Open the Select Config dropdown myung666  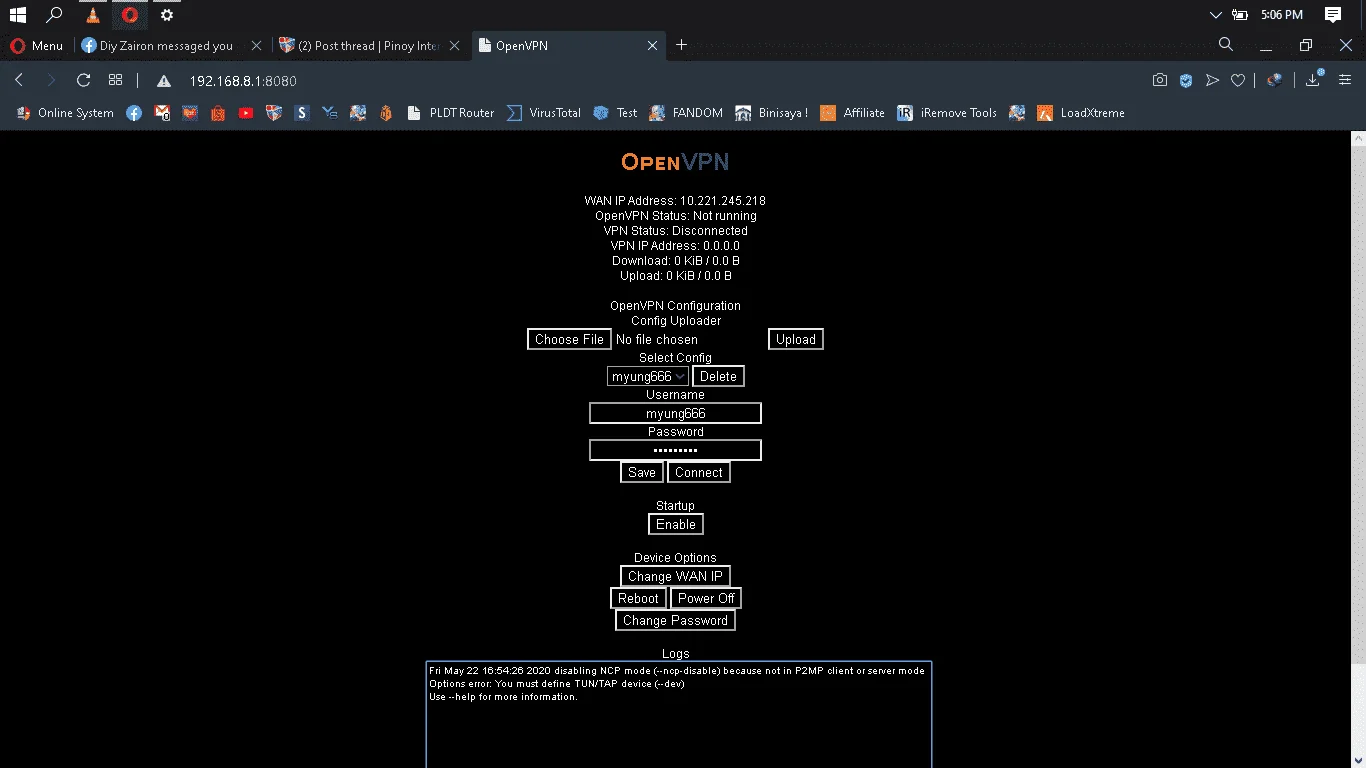648,376
